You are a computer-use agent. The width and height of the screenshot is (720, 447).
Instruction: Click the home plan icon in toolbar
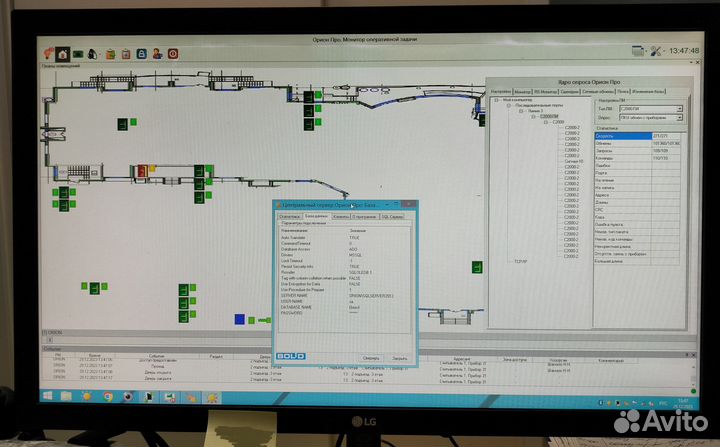click(62, 53)
